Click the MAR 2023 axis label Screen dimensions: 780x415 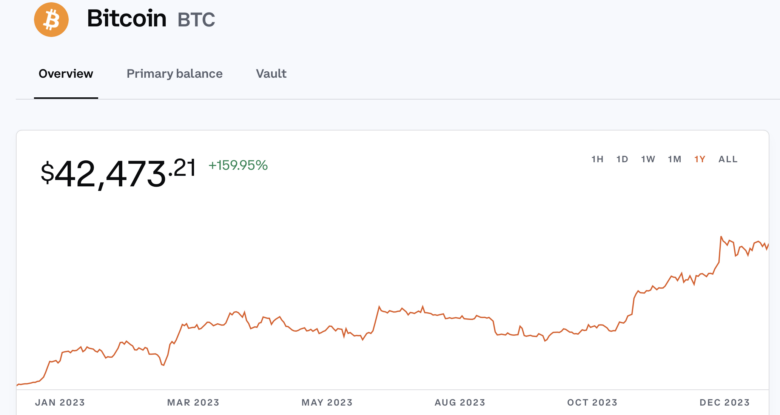[x=193, y=402]
